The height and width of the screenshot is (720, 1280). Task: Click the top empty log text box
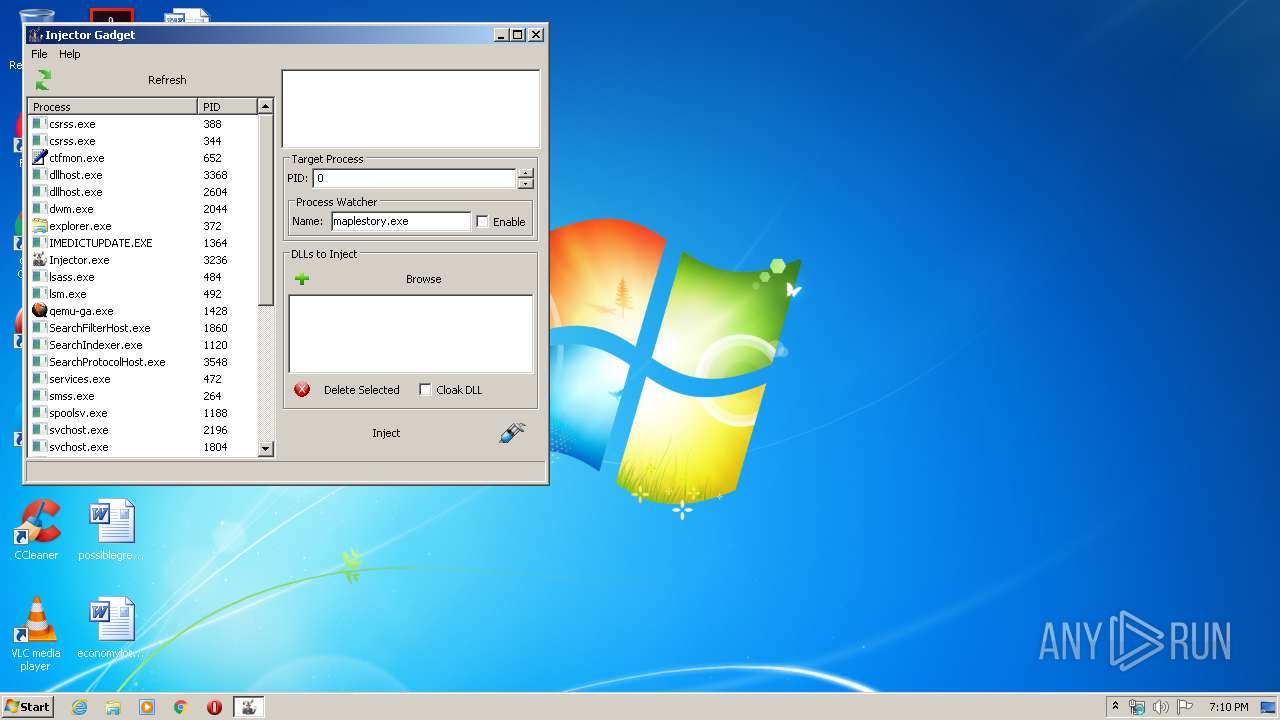point(411,109)
